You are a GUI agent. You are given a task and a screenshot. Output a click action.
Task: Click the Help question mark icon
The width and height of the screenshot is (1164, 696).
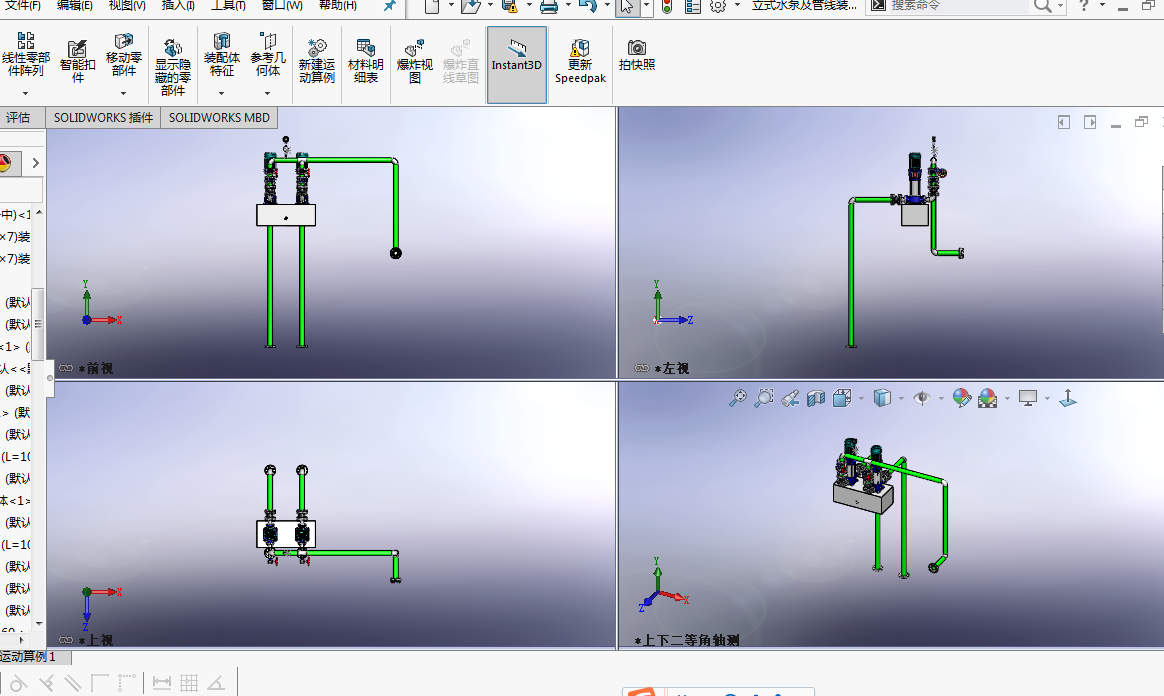pyautogui.click(x=1084, y=6)
